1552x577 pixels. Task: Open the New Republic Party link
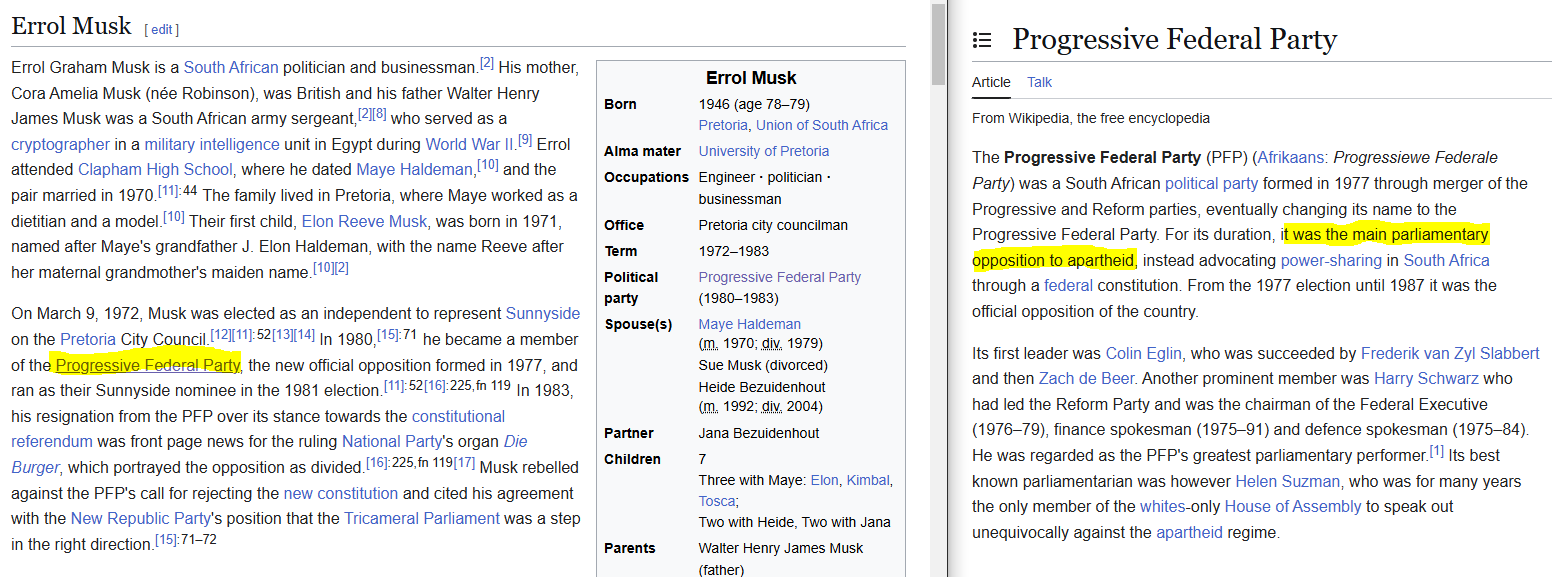(141, 518)
